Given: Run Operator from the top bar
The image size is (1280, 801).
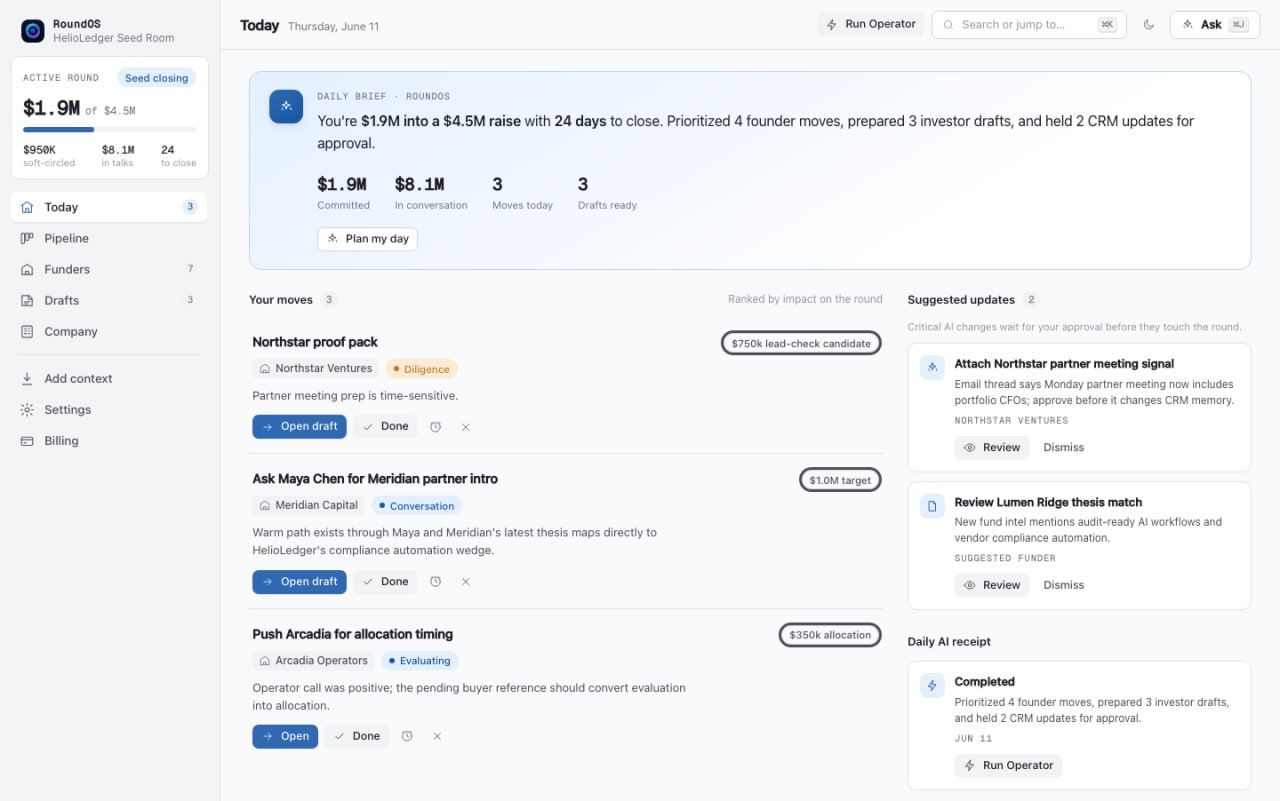Looking at the screenshot, I should point(870,25).
